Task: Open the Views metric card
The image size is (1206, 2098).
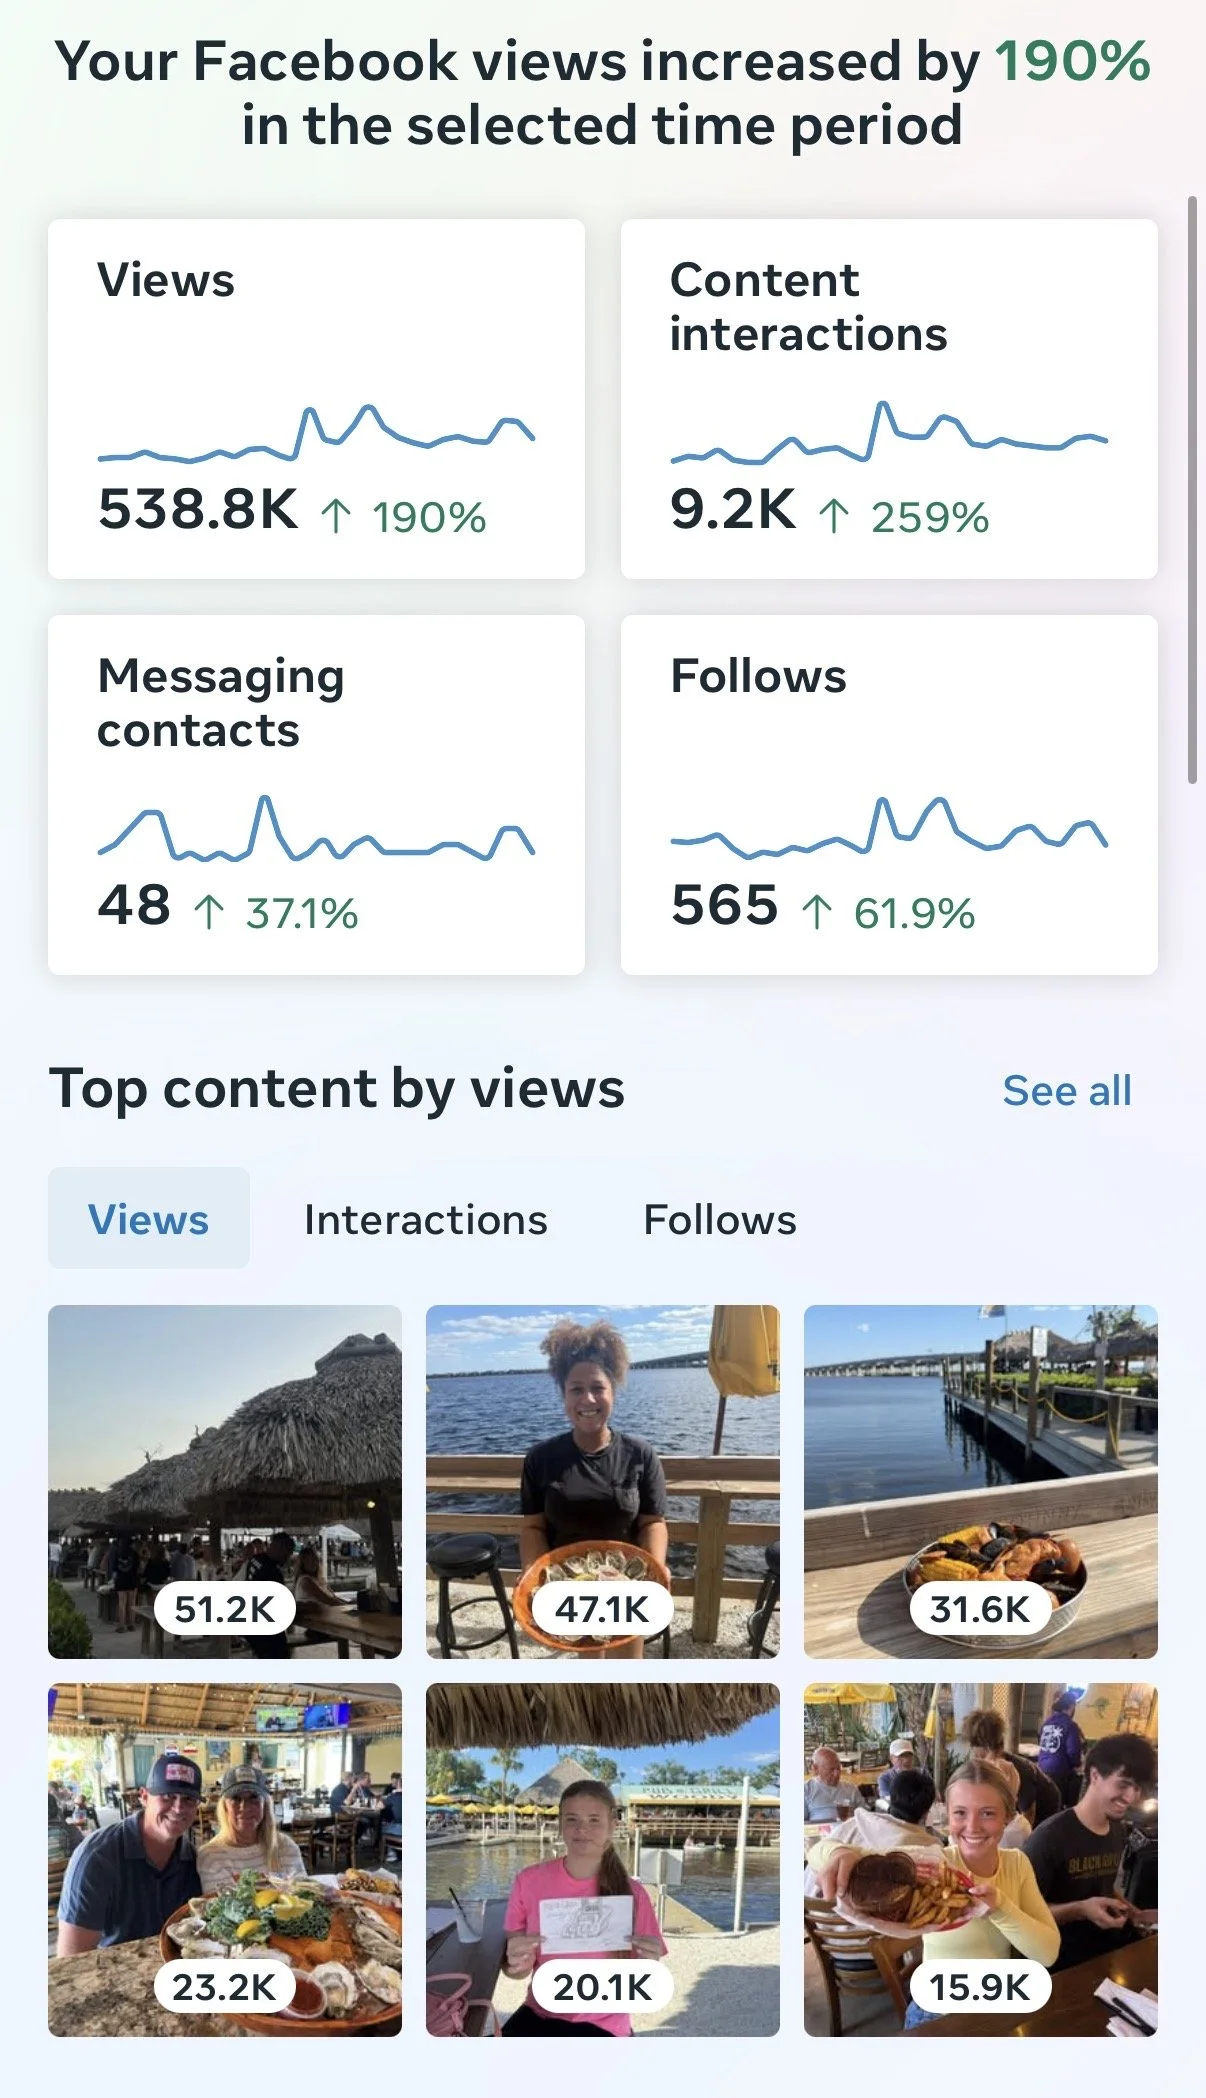Action: click(x=316, y=398)
